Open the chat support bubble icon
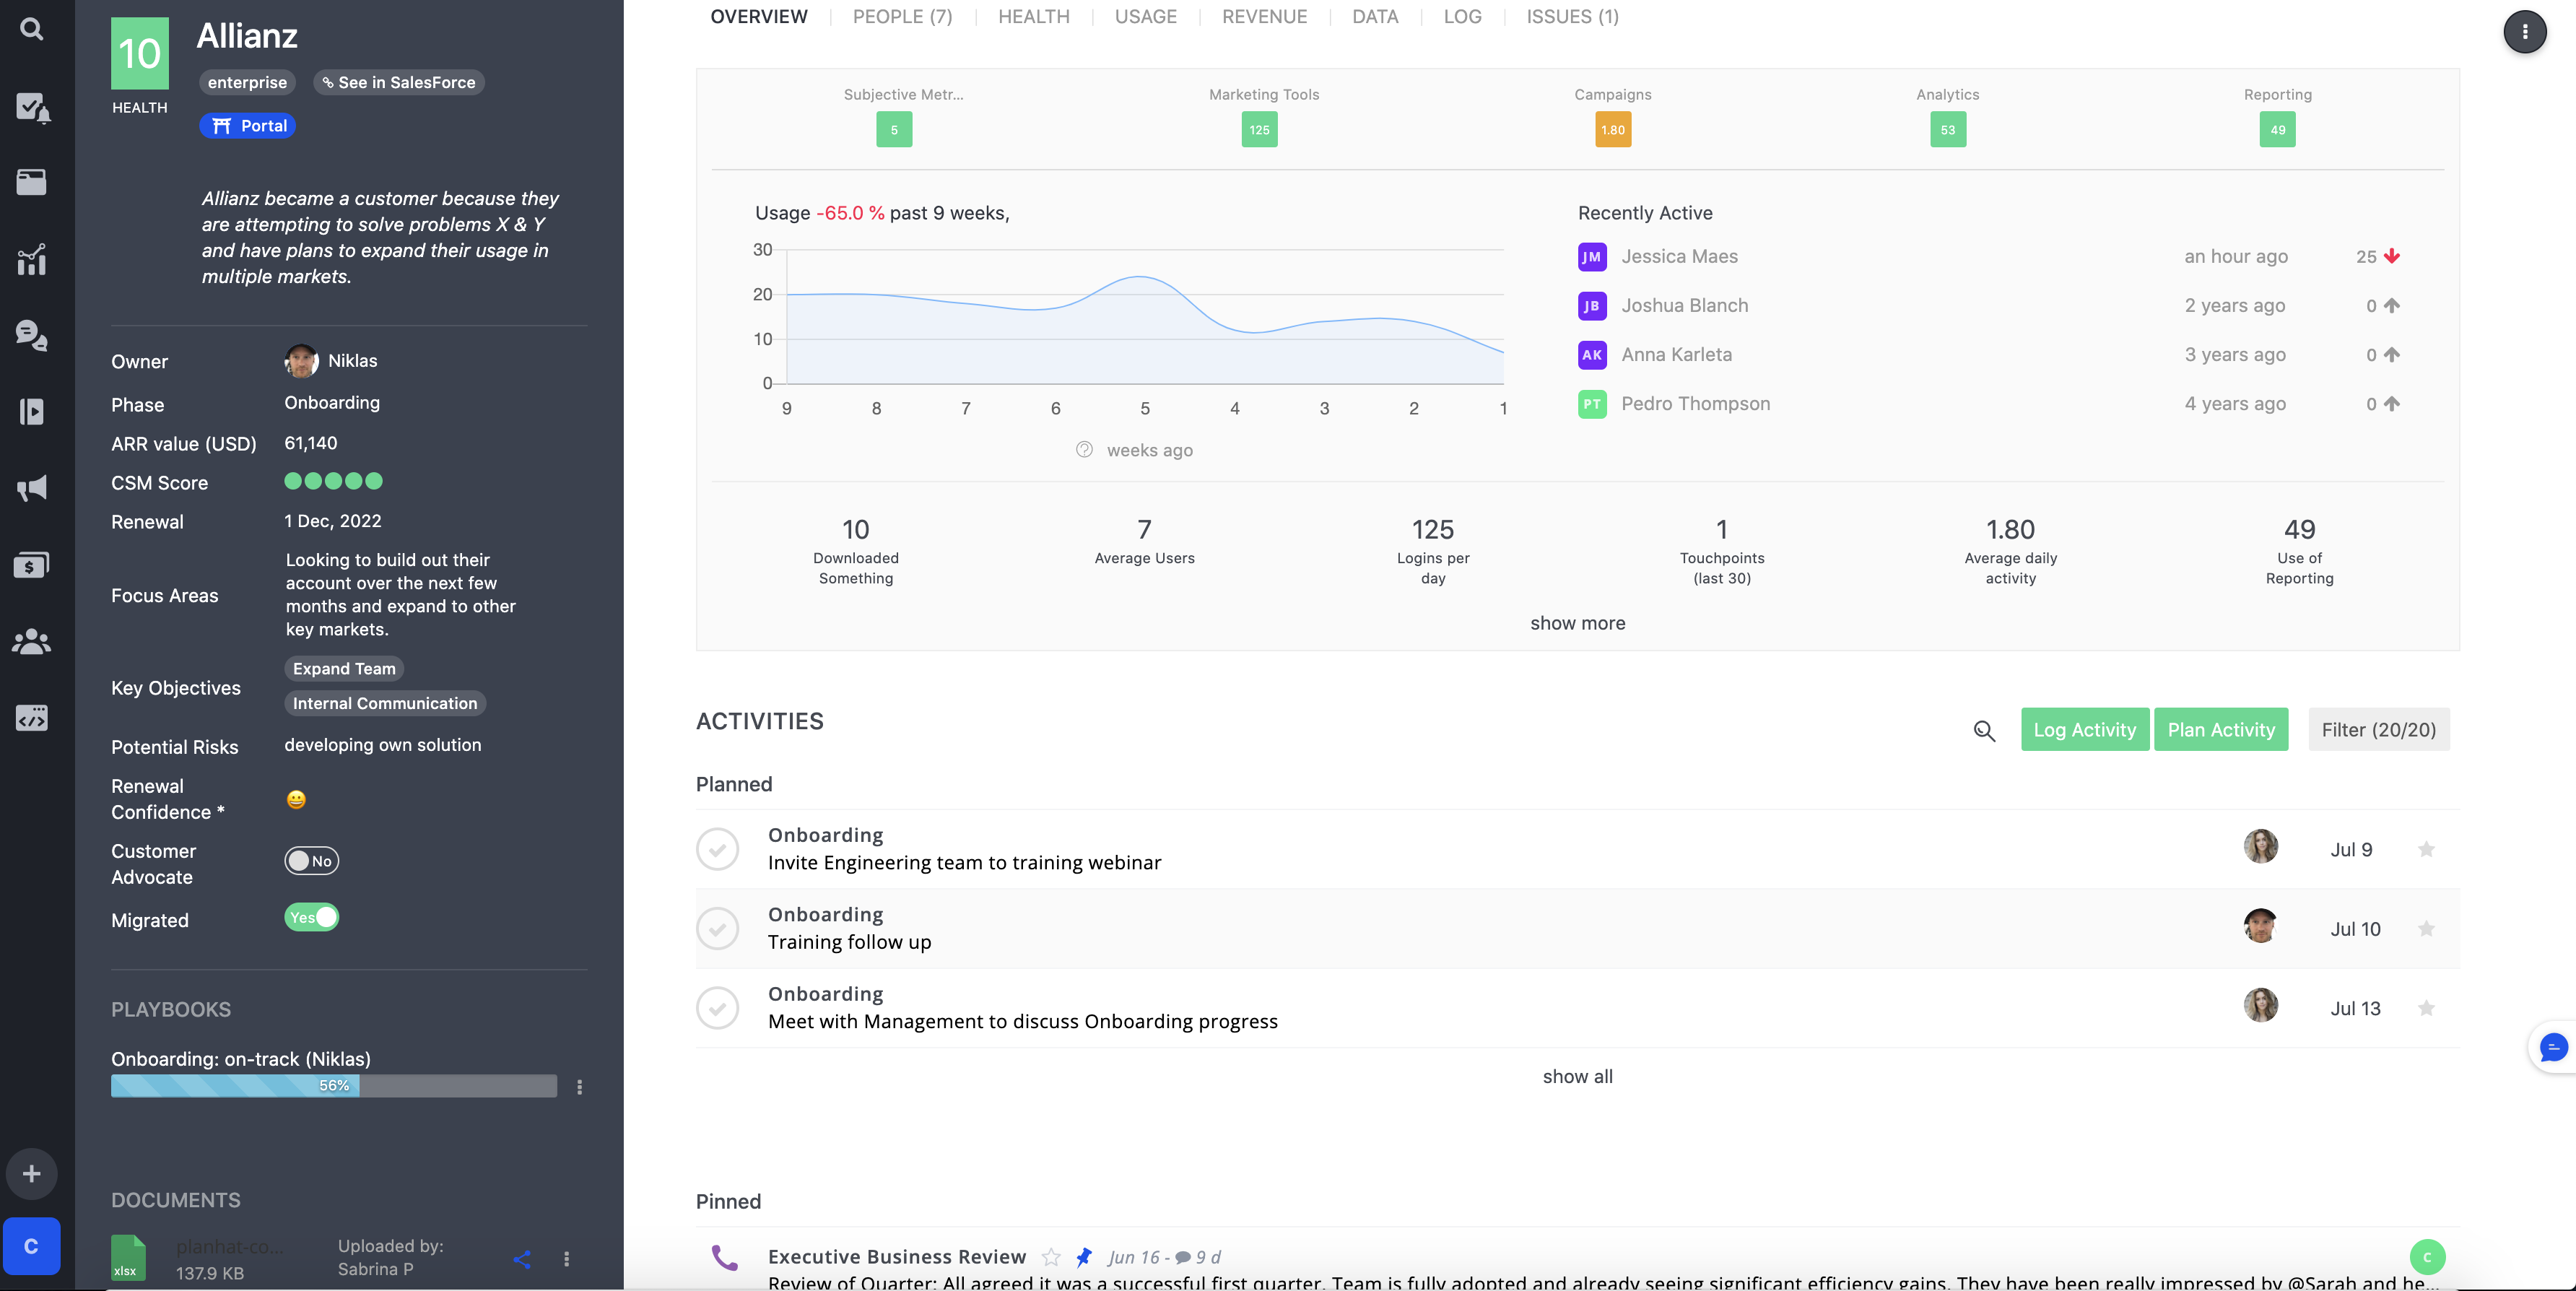This screenshot has width=2576, height=1291. click(2553, 1047)
